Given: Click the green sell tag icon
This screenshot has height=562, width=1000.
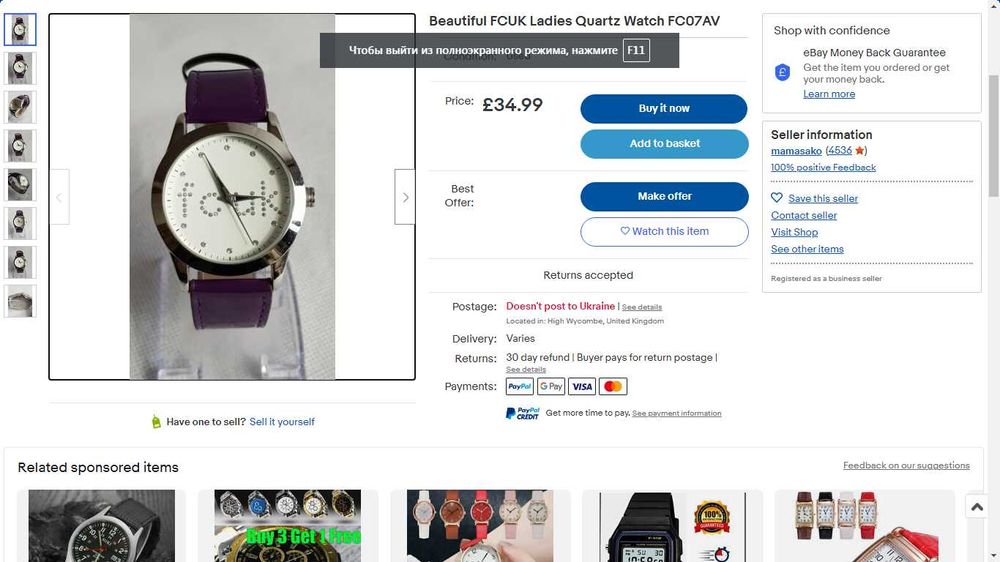Looking at the screenshot, I should pyautogui.click(x=156, y=422).
